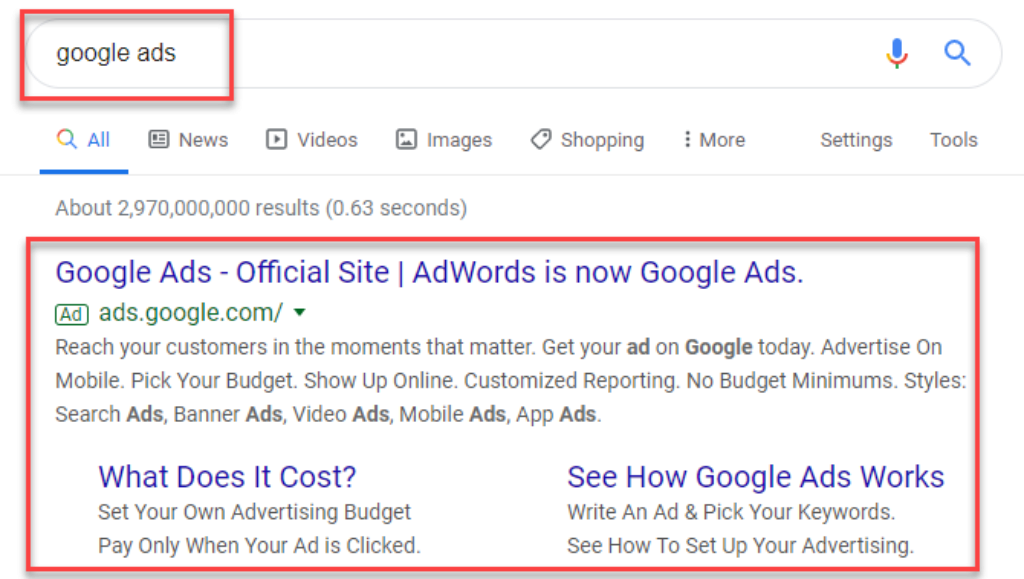Click the Tools button
This screenshot has width=1024, height=579.
pyautogui.click(x=953, y=140)
